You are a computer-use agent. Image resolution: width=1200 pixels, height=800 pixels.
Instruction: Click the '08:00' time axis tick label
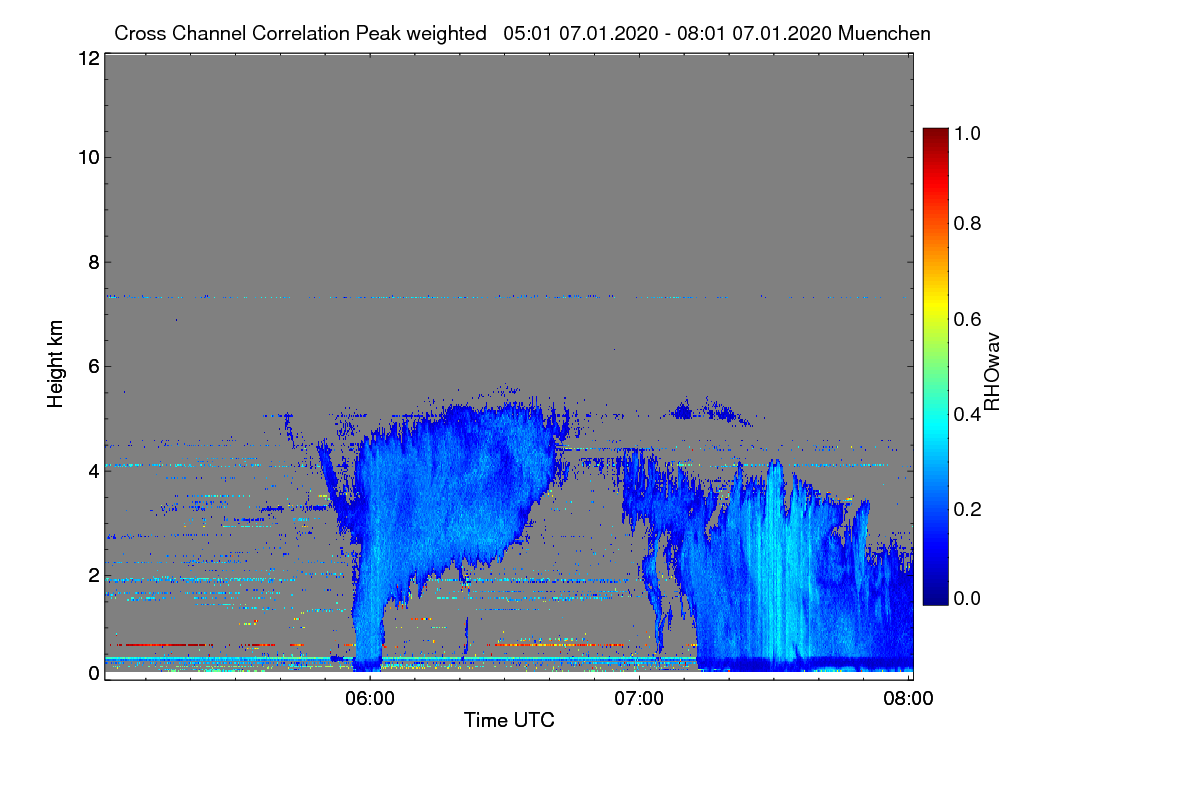pos(909,698)
